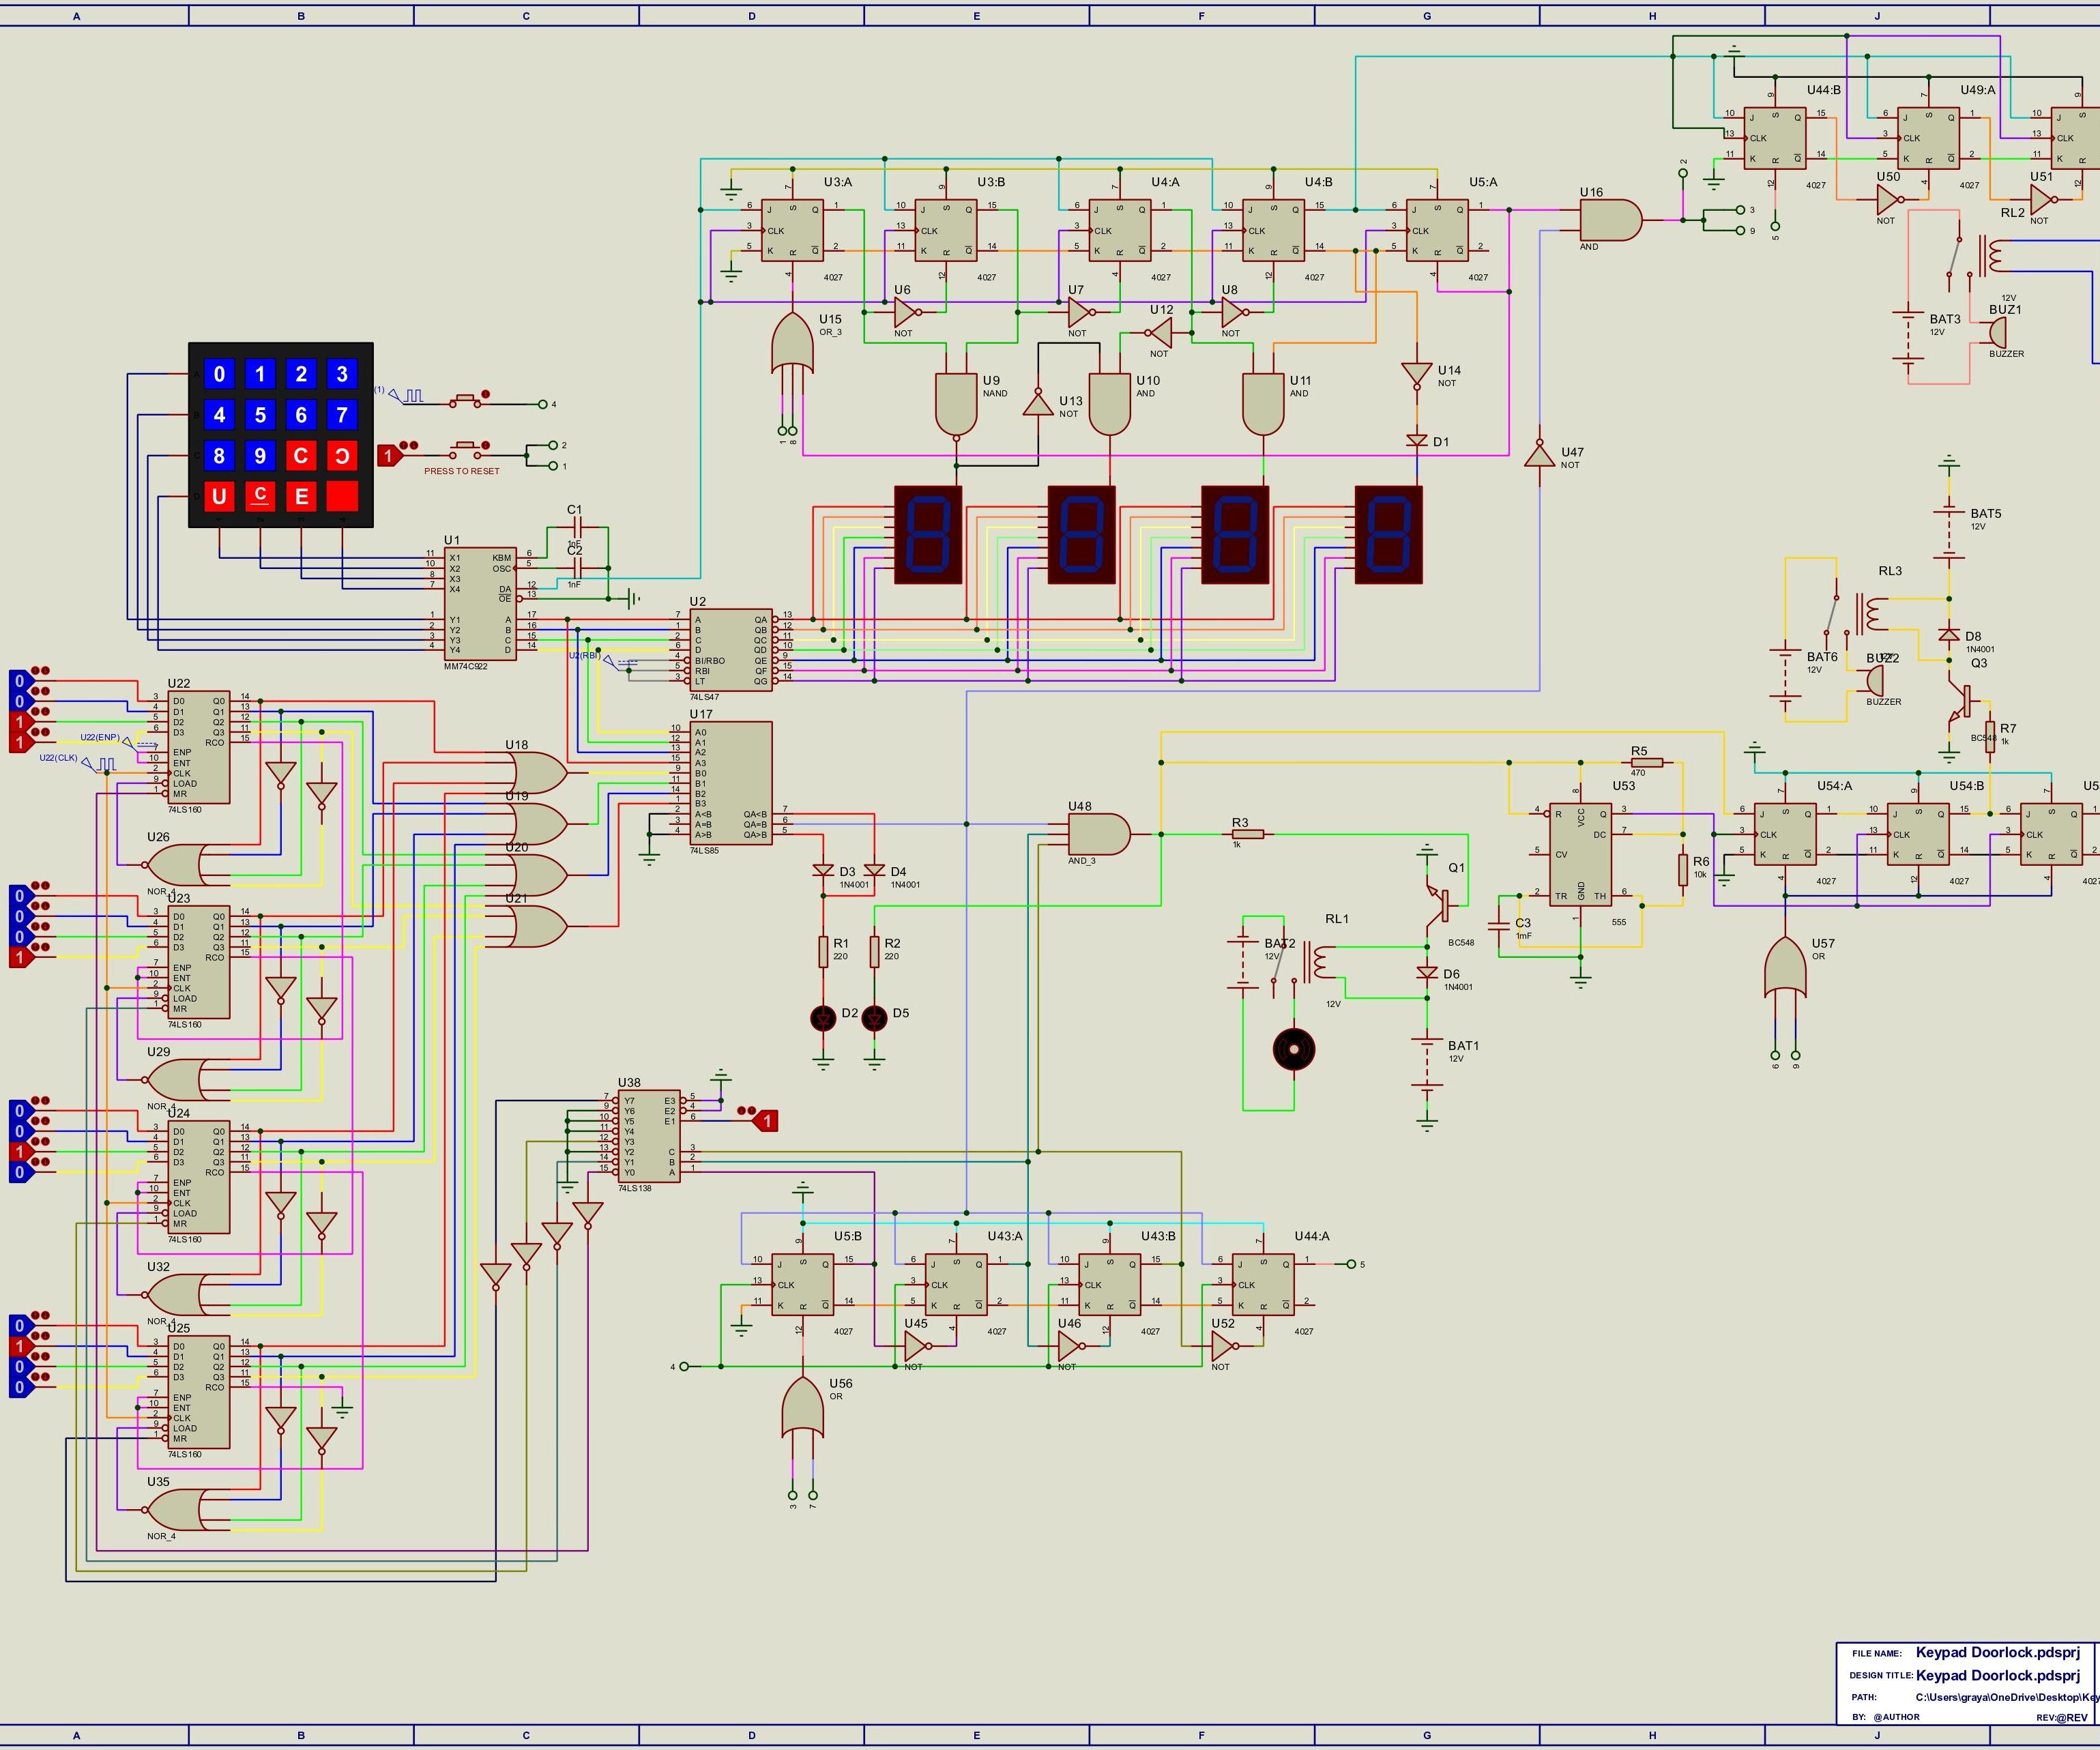Select resistor R3
Screen dimensions: 2100x1750
point(1248,834)
